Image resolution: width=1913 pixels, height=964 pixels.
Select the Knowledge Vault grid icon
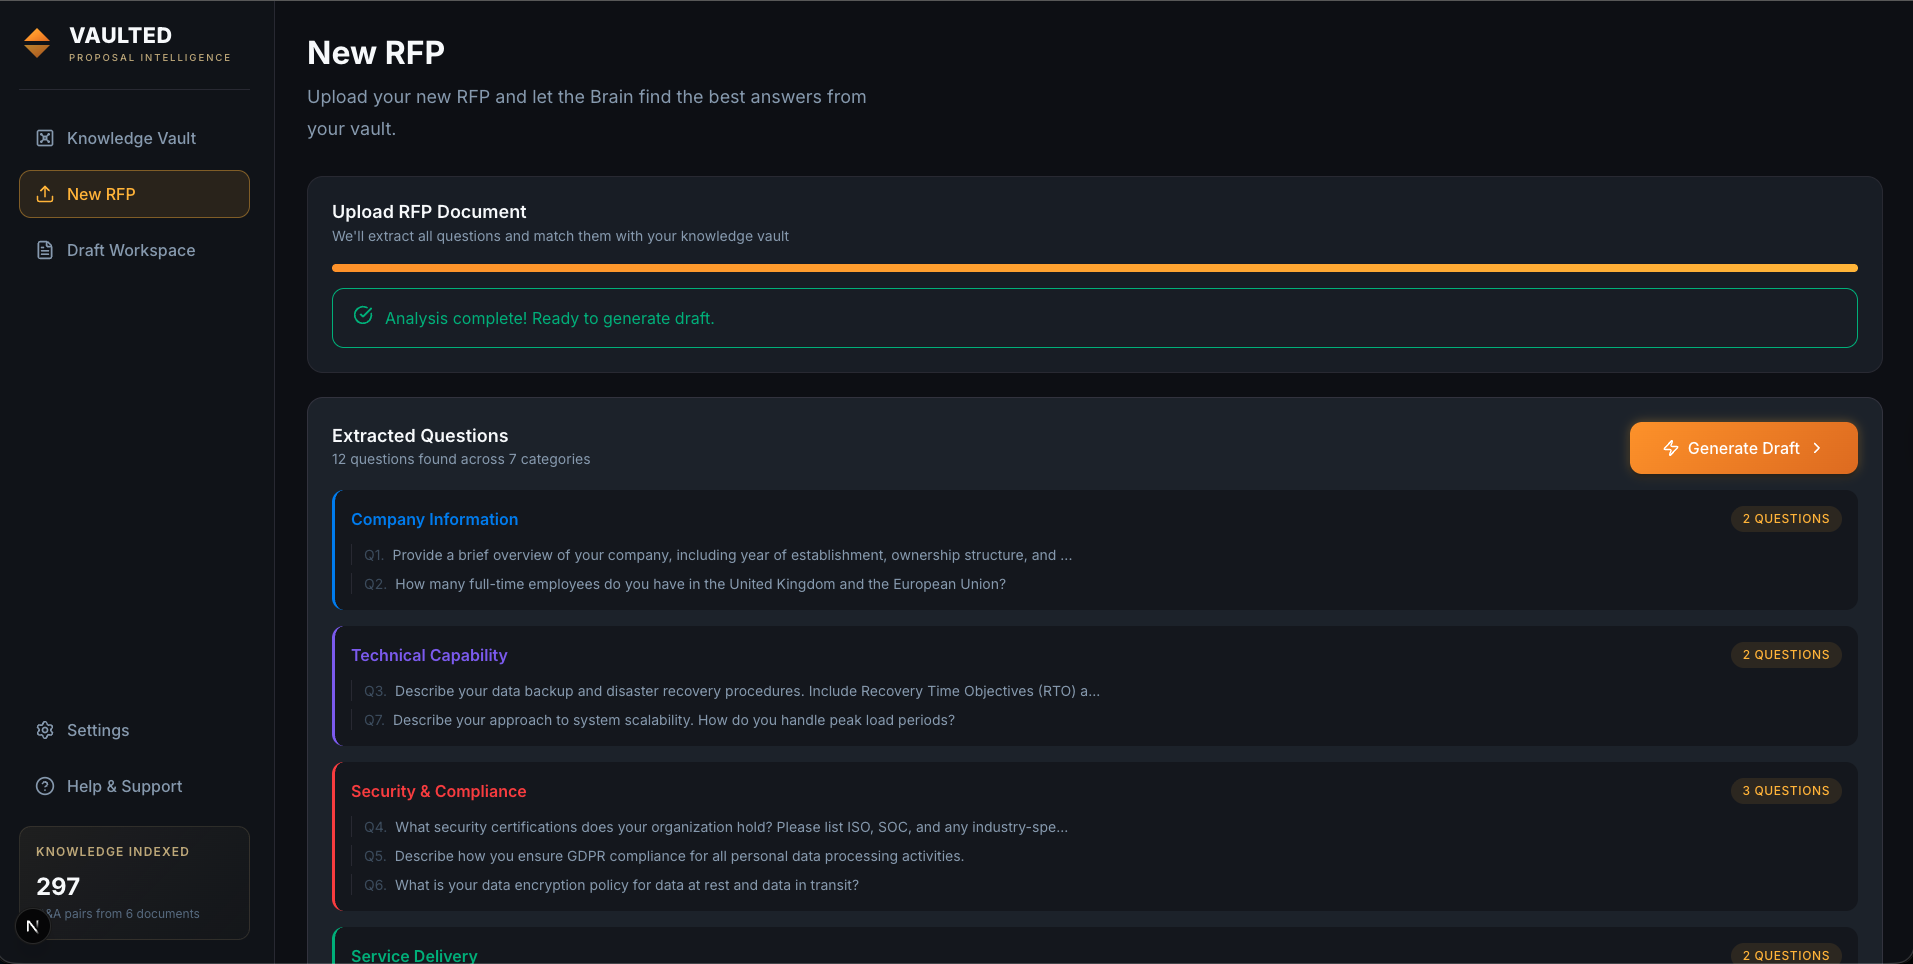tap(45, 137)
